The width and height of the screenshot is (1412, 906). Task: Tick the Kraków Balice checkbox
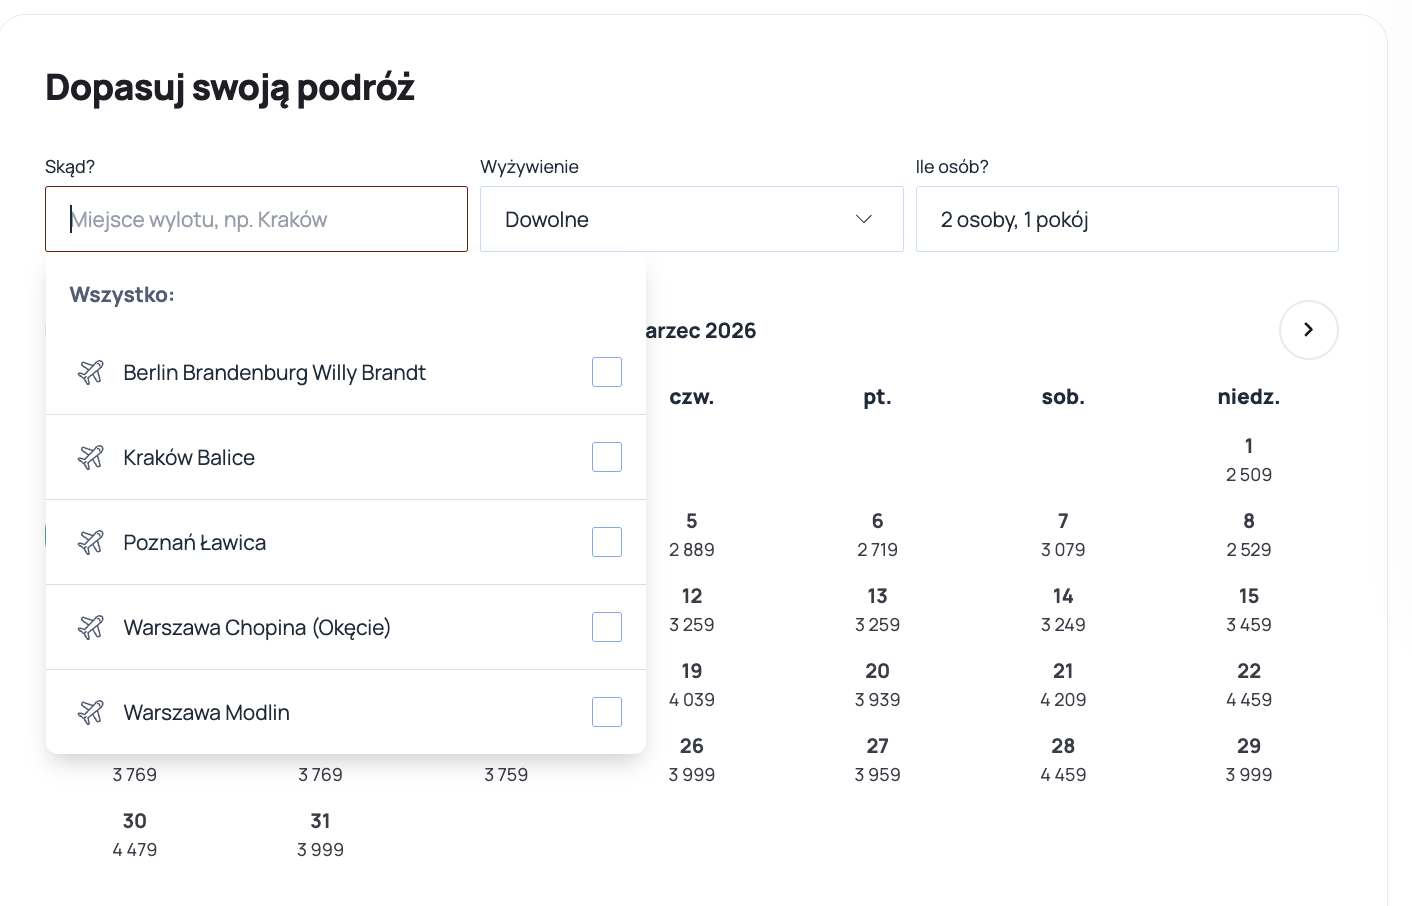606,457
